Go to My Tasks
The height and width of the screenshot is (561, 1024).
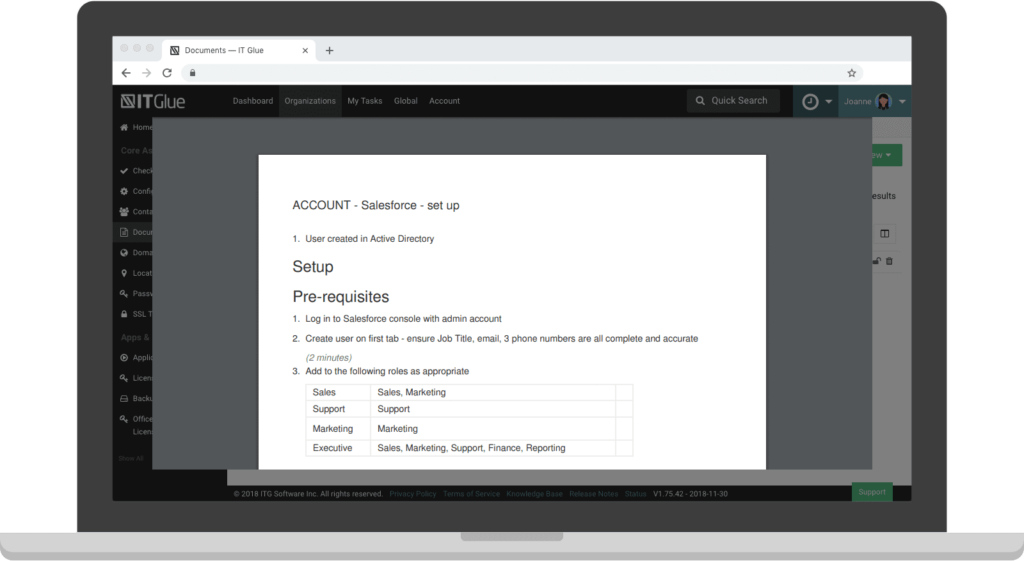coord(364,101)
